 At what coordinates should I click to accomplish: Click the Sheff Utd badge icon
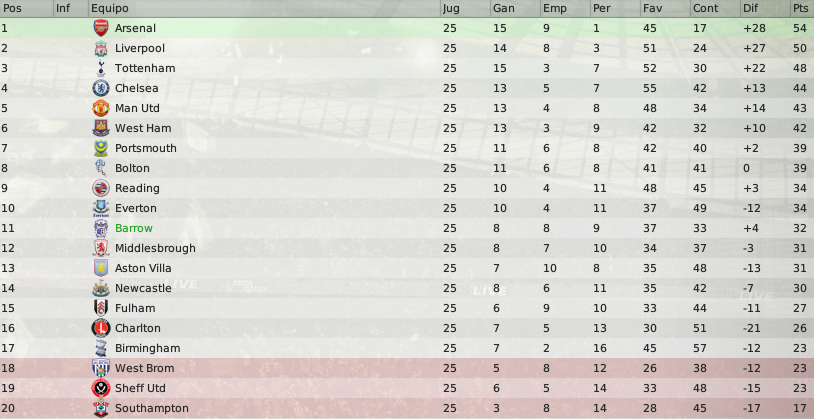(101, 388)
